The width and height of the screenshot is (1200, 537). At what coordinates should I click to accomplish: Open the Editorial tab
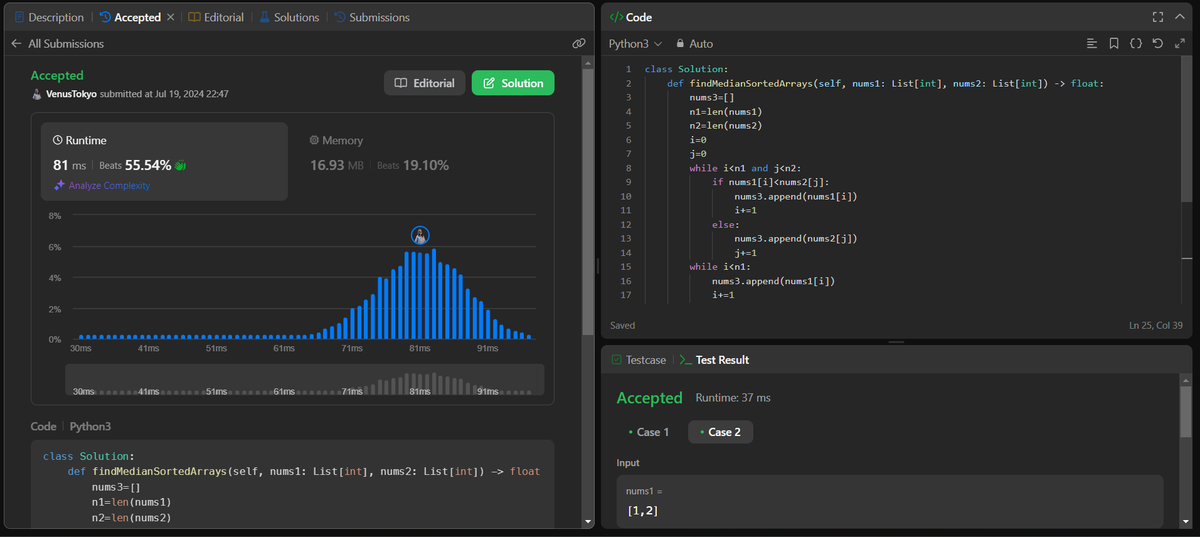(x=215, y=17)
